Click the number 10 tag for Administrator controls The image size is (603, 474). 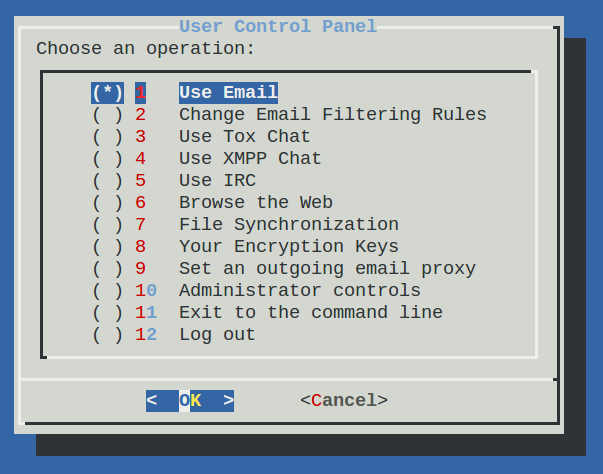click(146, 290)
